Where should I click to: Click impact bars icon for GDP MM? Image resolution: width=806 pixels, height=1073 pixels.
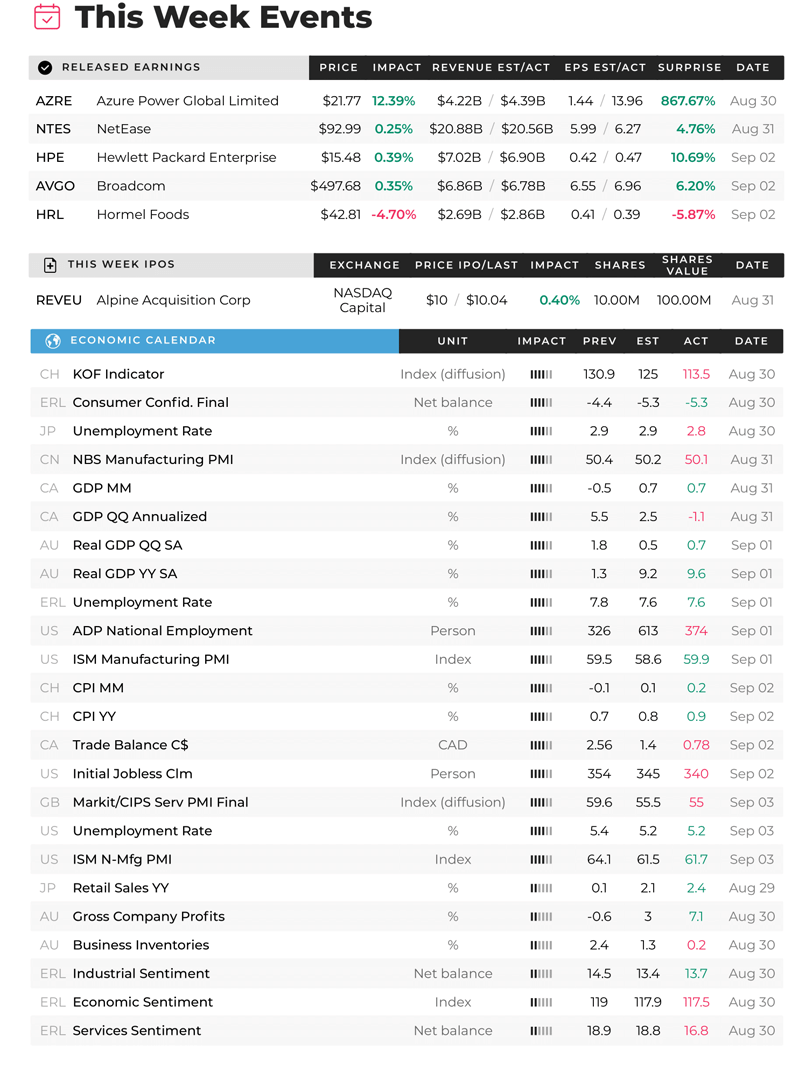point(541,489)
